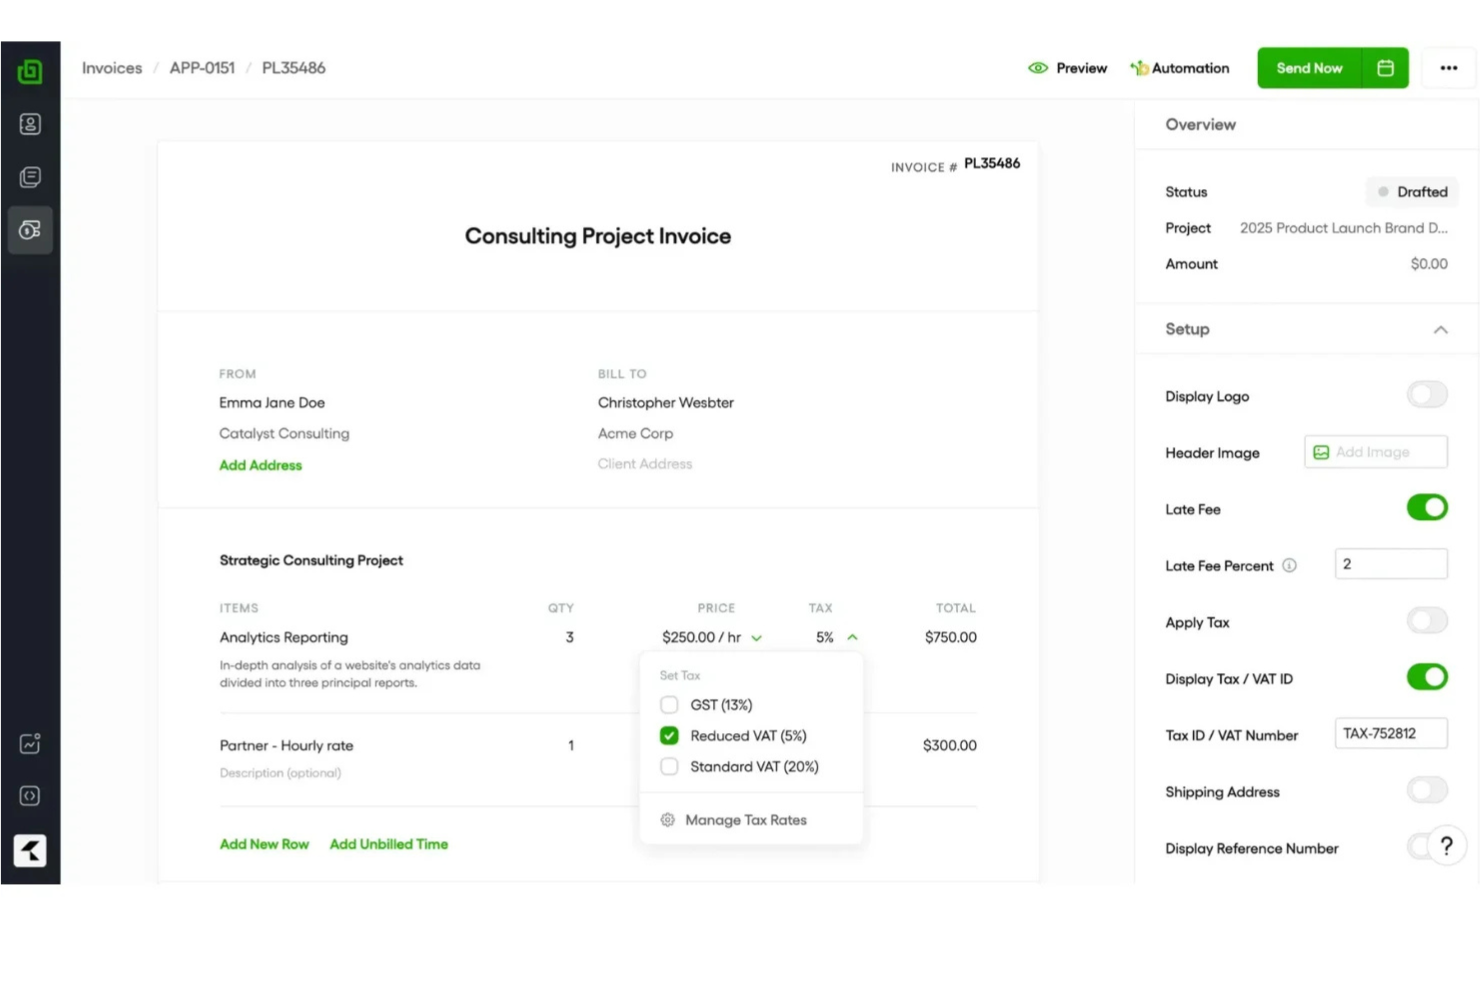Click the Send Now button
The width and height of the screenshot is (1480, 987).
[x=1309, y=67]
